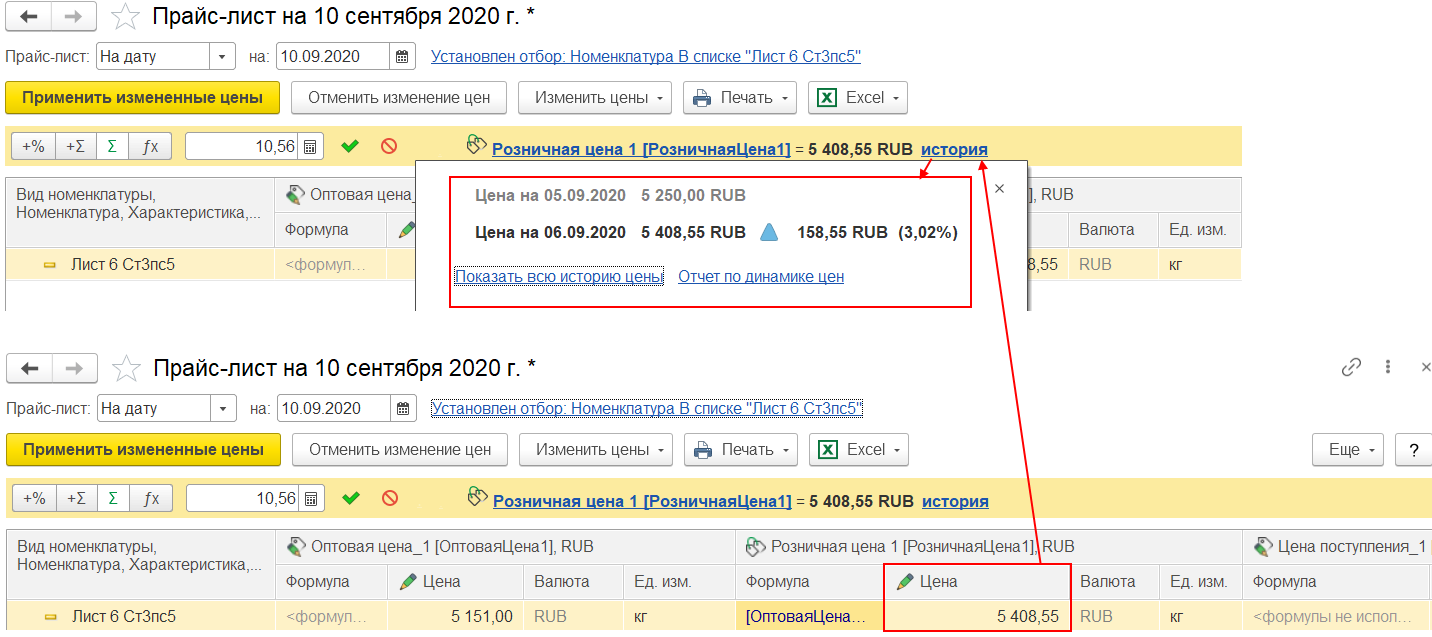Expand the На дату combo box in upper form

pyautogui.click(x=222, y=56)
